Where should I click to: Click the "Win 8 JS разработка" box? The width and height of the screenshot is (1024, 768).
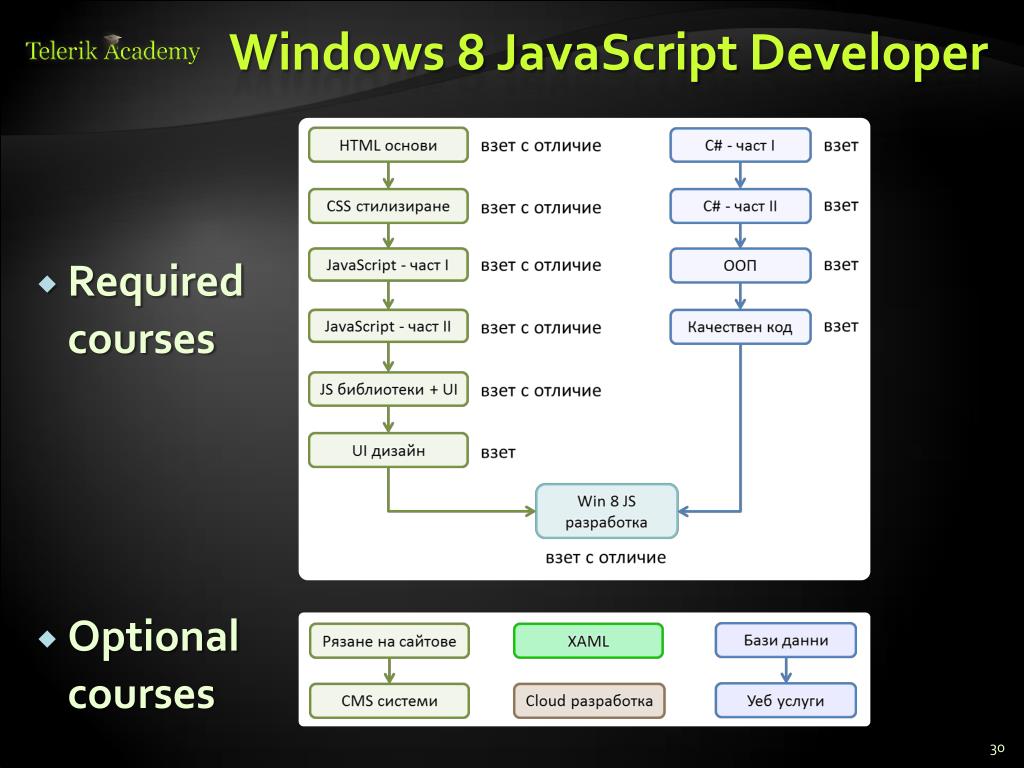607,511
